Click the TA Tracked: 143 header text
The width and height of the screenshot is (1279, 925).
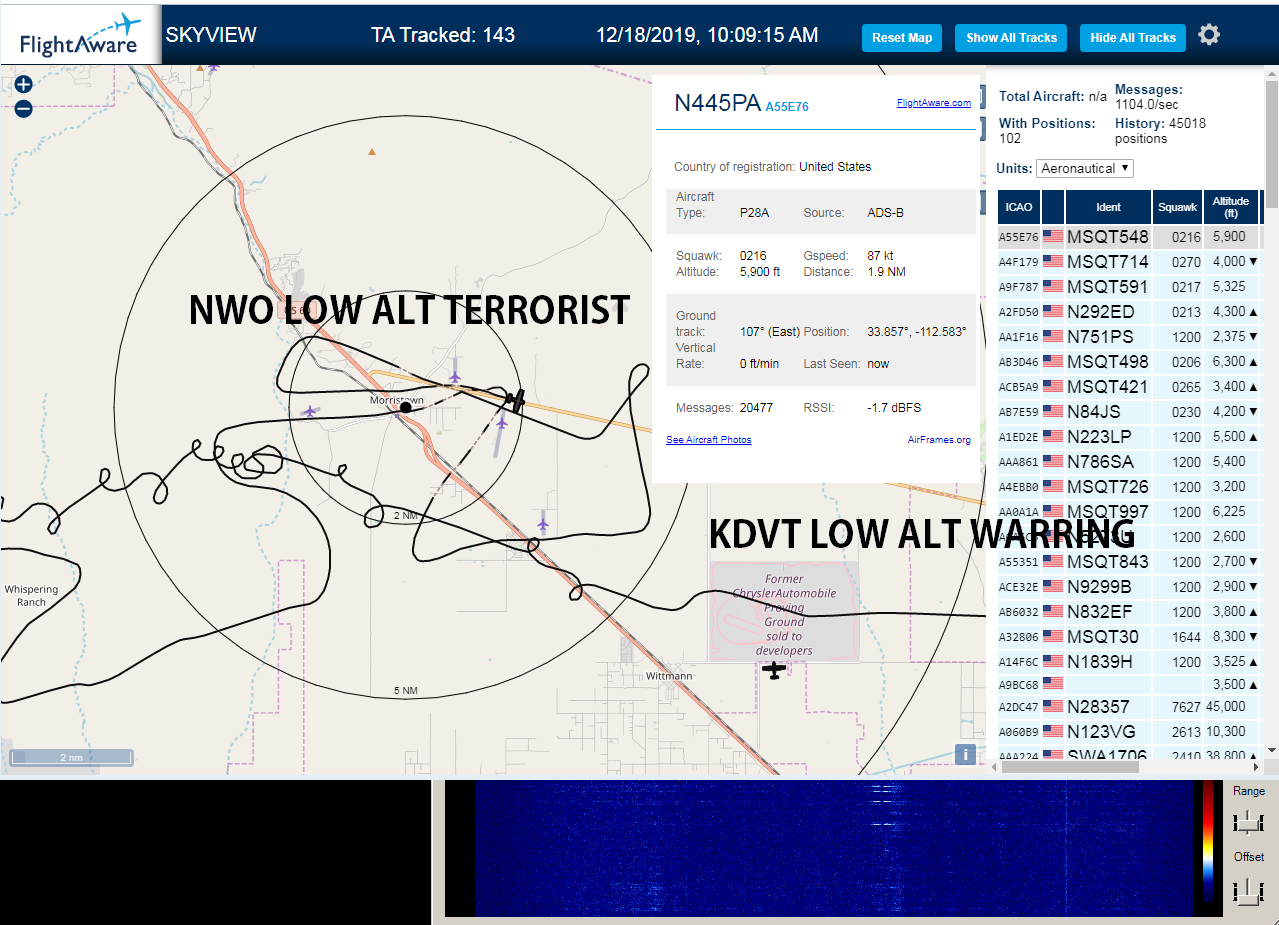443,35
